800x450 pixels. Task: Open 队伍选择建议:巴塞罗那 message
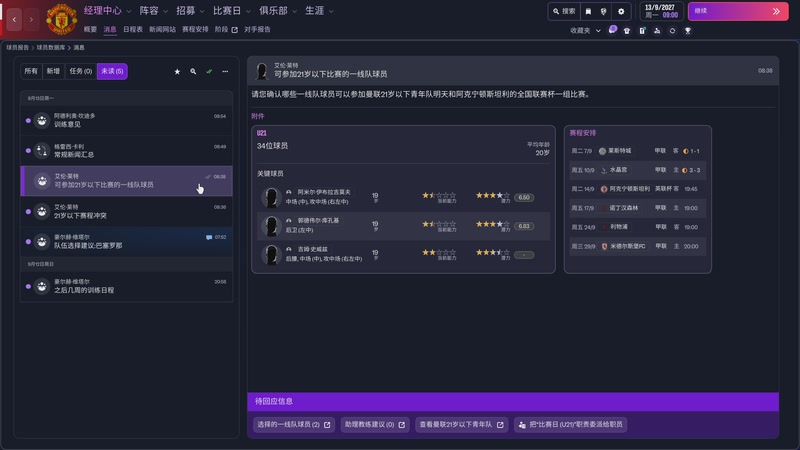pos(127,241)
